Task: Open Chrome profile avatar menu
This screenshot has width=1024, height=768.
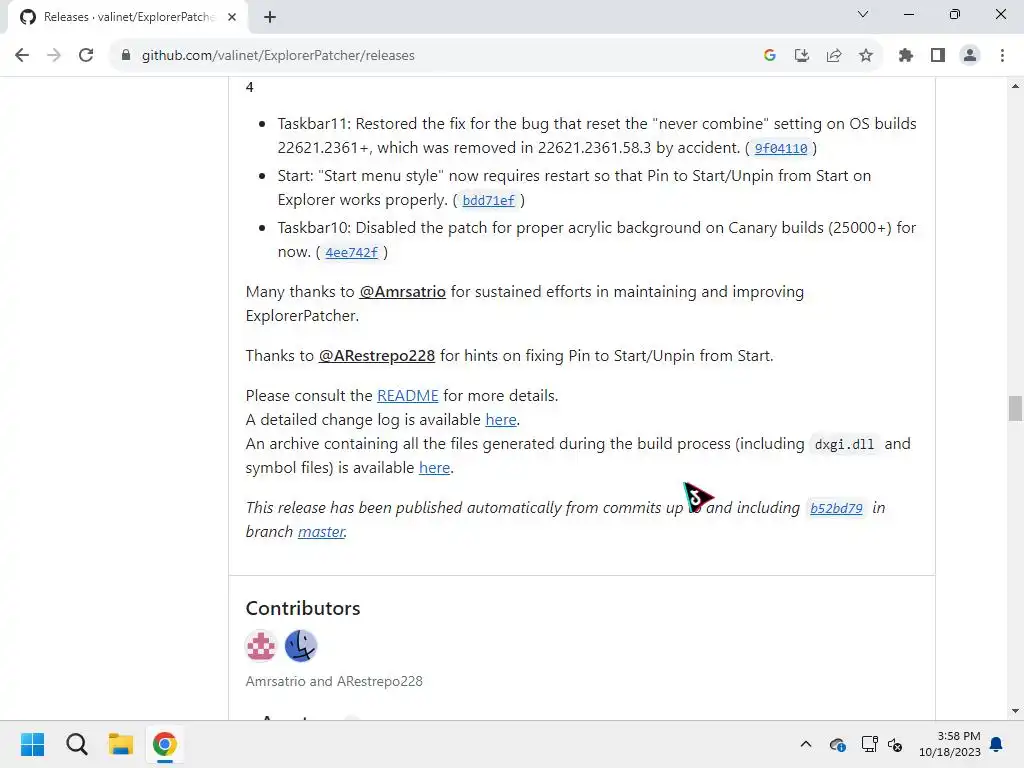Action: [x=970, y=56]
